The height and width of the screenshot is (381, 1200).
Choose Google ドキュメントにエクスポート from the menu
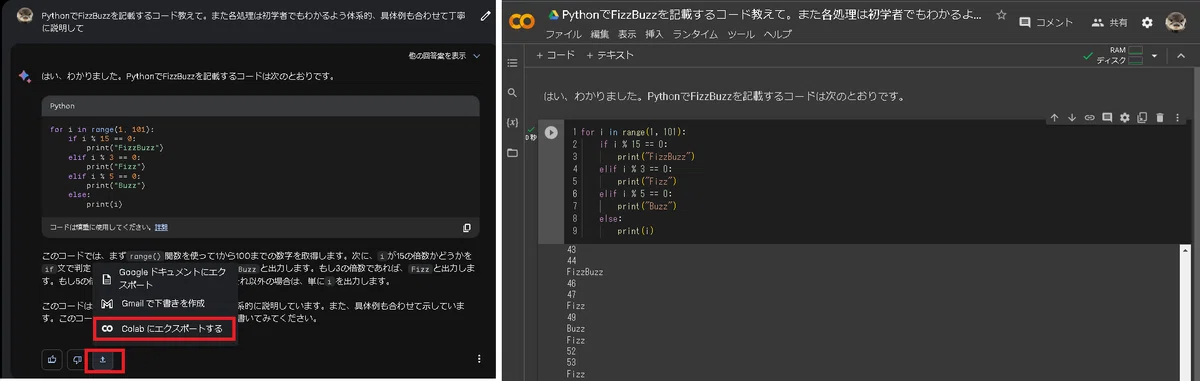coord(165,278)
